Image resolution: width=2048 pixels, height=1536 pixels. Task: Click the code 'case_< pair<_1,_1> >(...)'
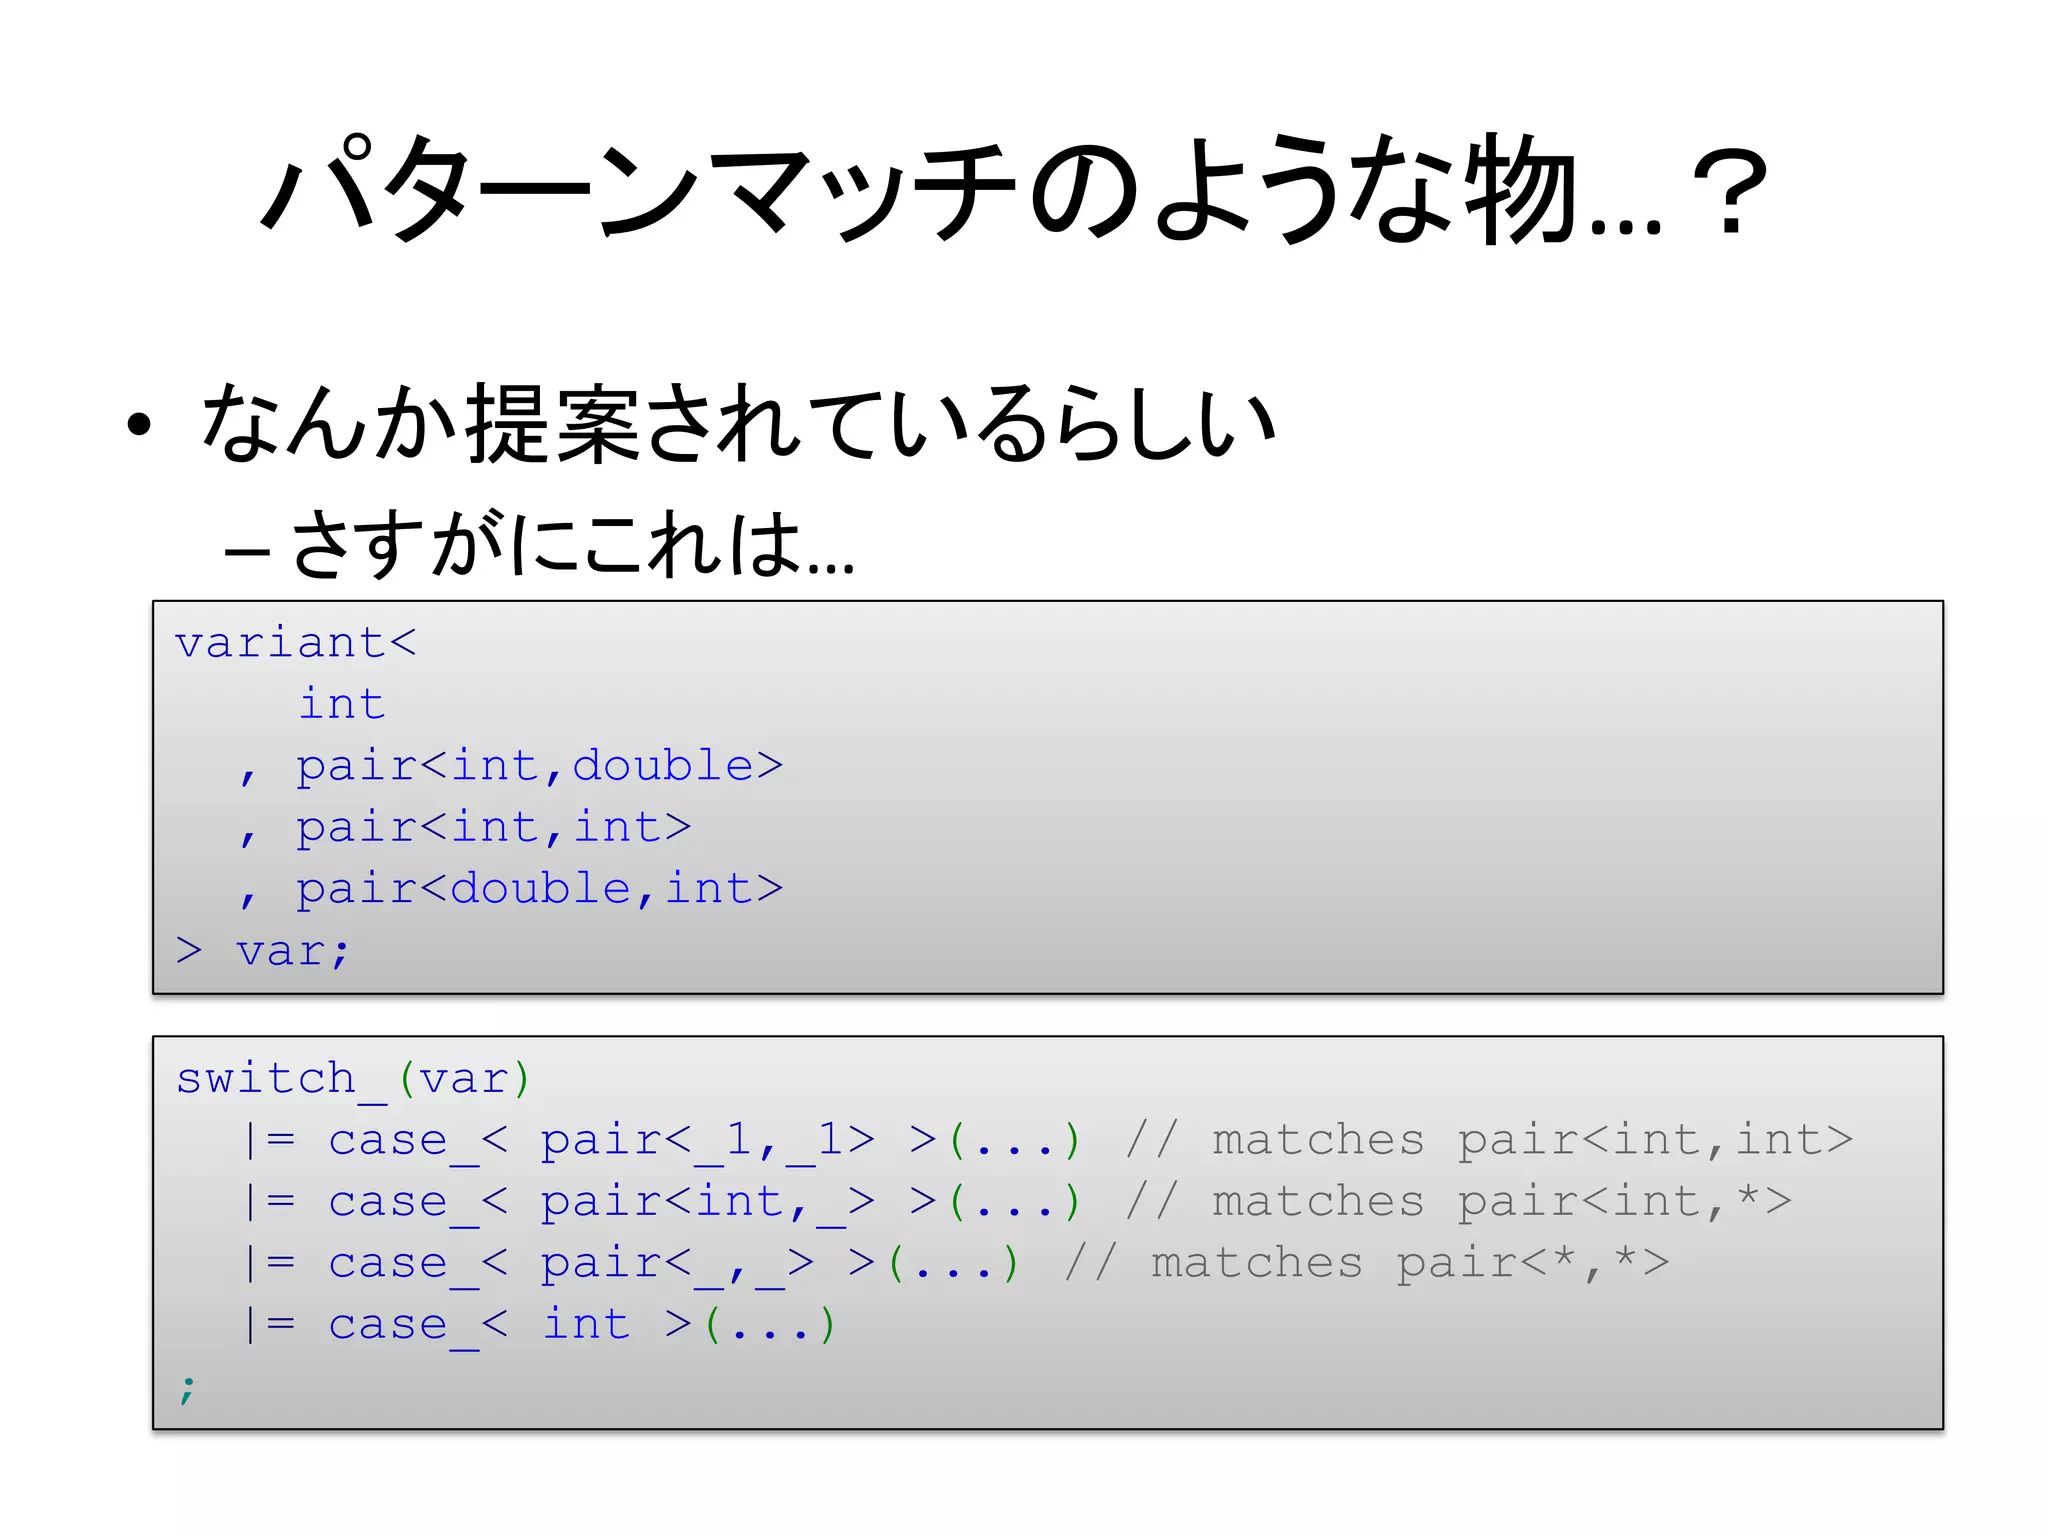[x=705, y=1141]
